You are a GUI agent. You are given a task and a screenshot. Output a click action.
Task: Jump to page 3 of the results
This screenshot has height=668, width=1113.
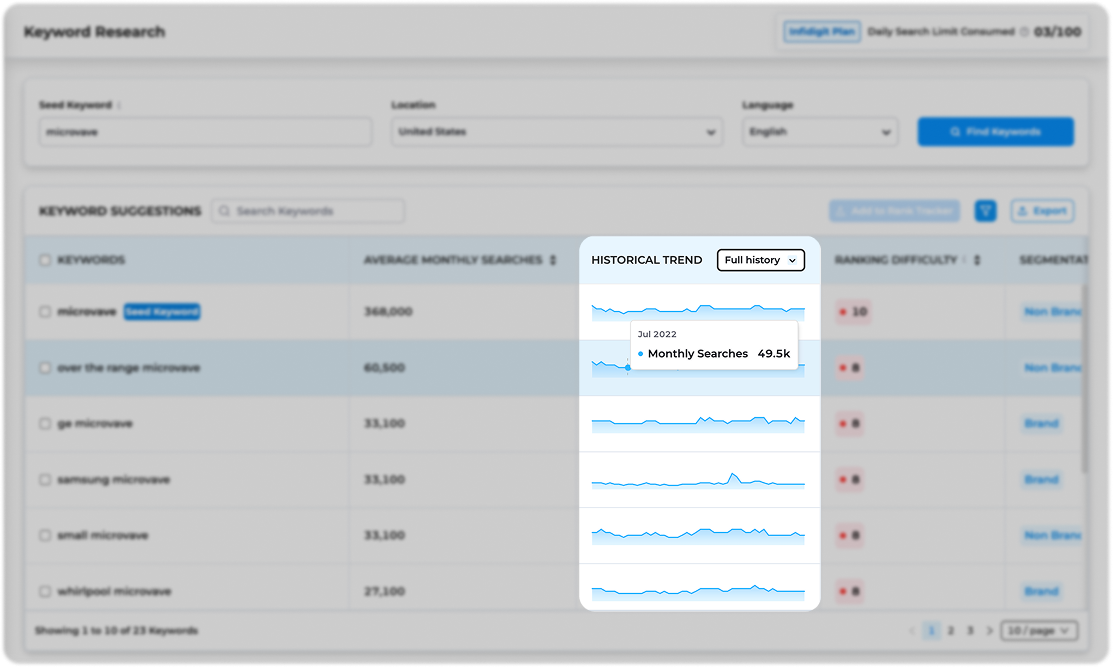968,631
